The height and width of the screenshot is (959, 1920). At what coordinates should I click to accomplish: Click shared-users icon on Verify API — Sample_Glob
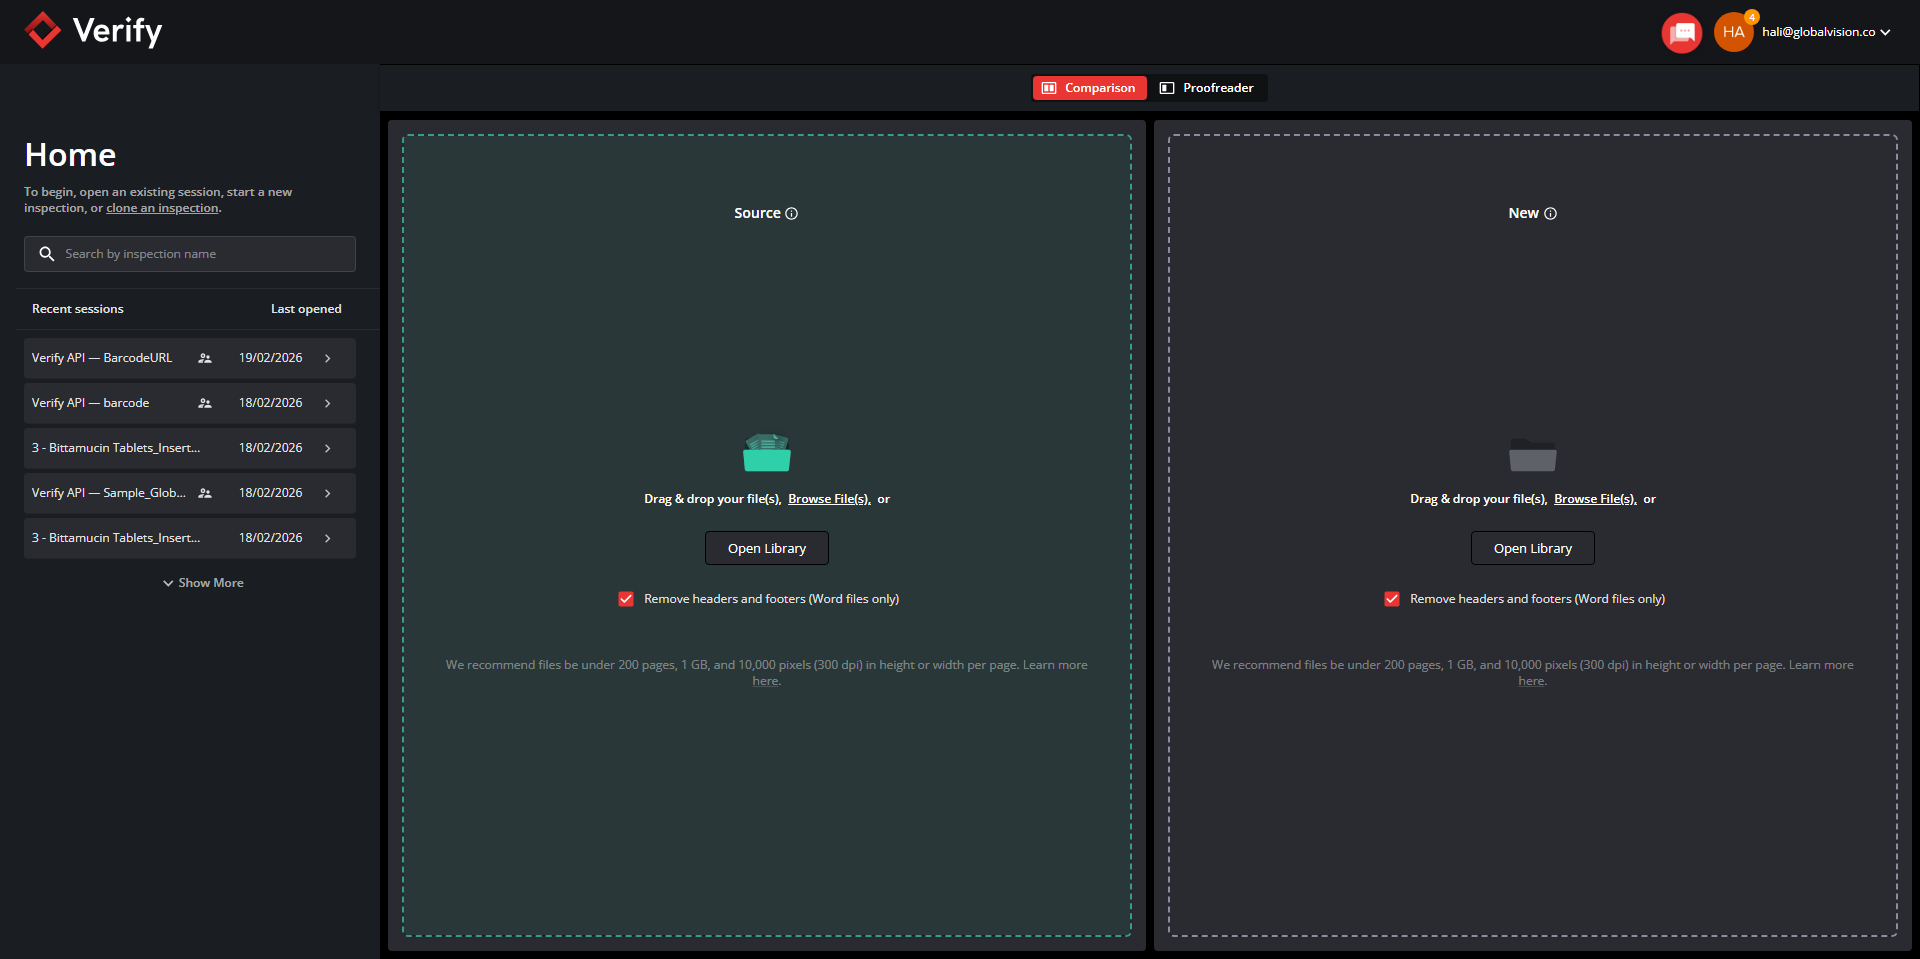[205, 493]
